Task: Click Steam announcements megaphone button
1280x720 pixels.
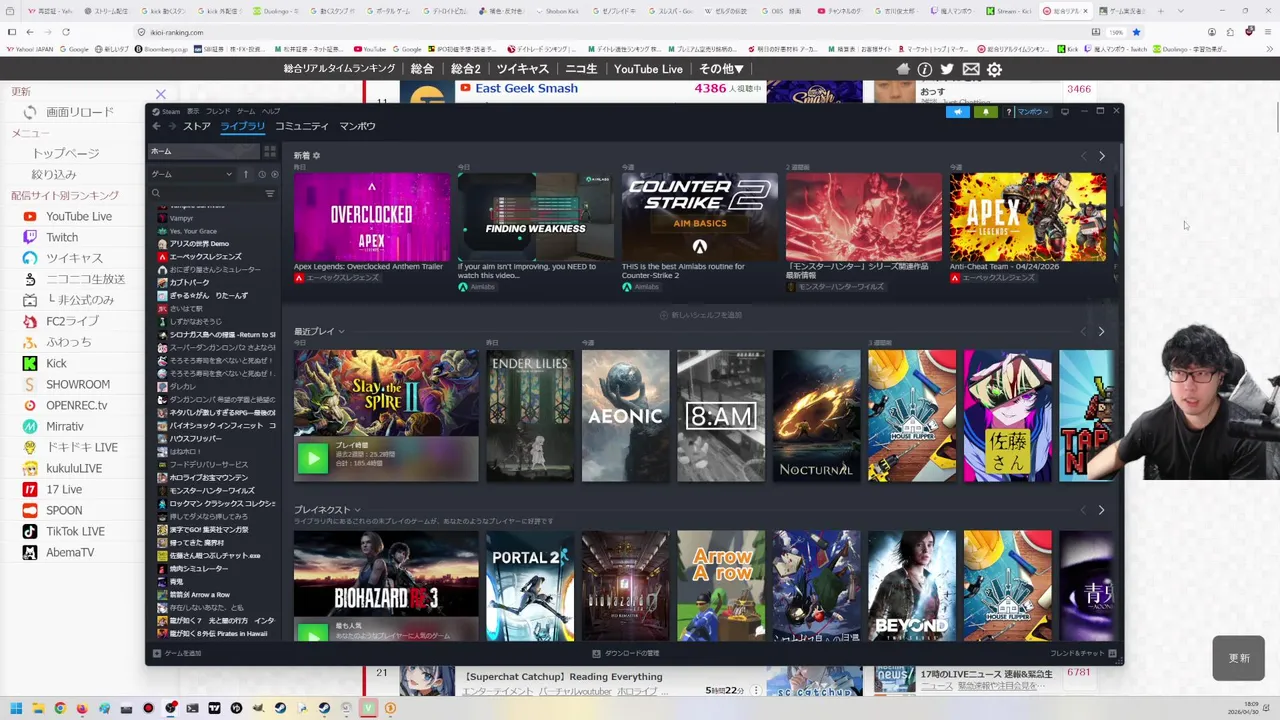Action: (958, 112)
